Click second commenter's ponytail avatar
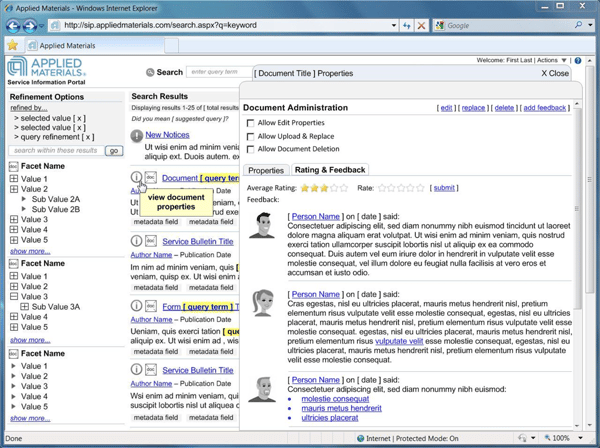Image resolution: width=600 pixels, height=448 pixels. [x=263, y=303]
